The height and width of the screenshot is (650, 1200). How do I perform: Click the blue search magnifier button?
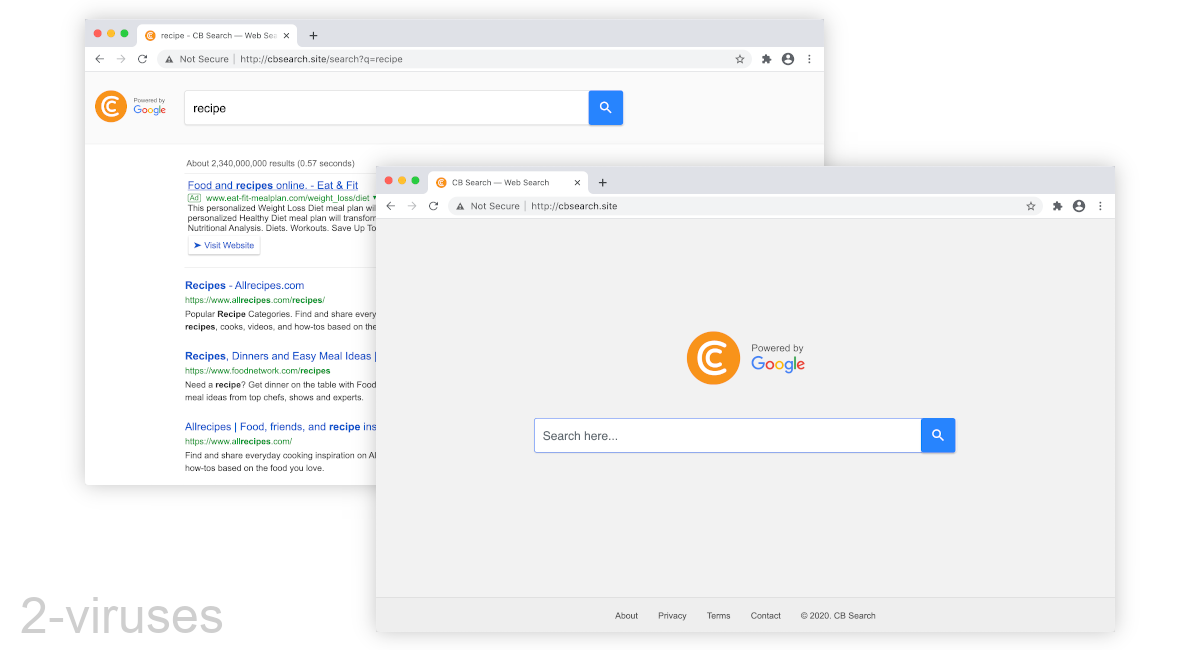pos(937,435)
